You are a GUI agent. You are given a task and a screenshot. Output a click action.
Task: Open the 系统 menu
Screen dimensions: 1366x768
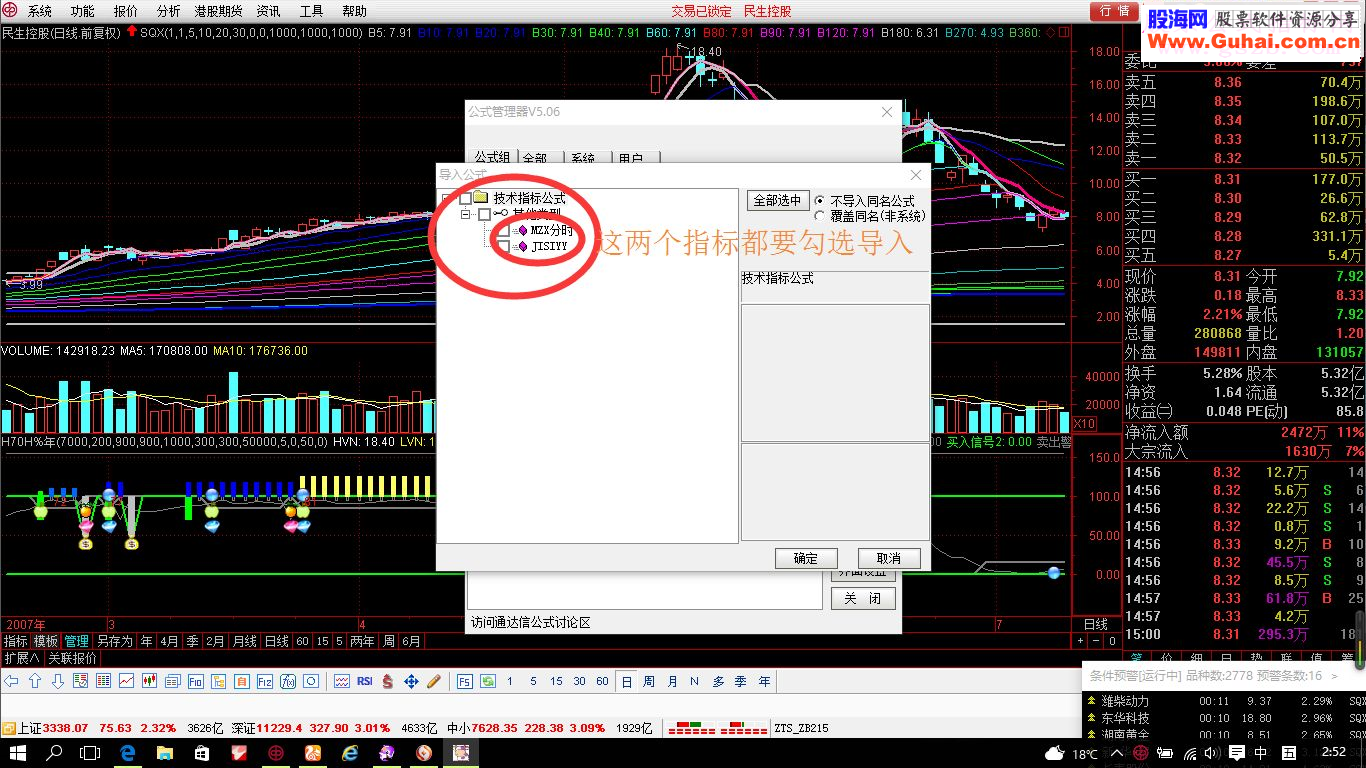(x=40, y=11)
